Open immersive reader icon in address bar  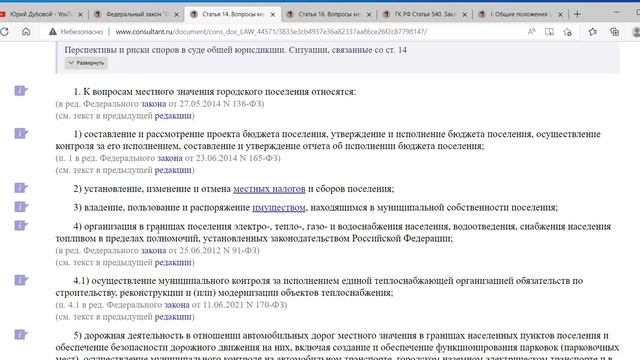[549, 31]
